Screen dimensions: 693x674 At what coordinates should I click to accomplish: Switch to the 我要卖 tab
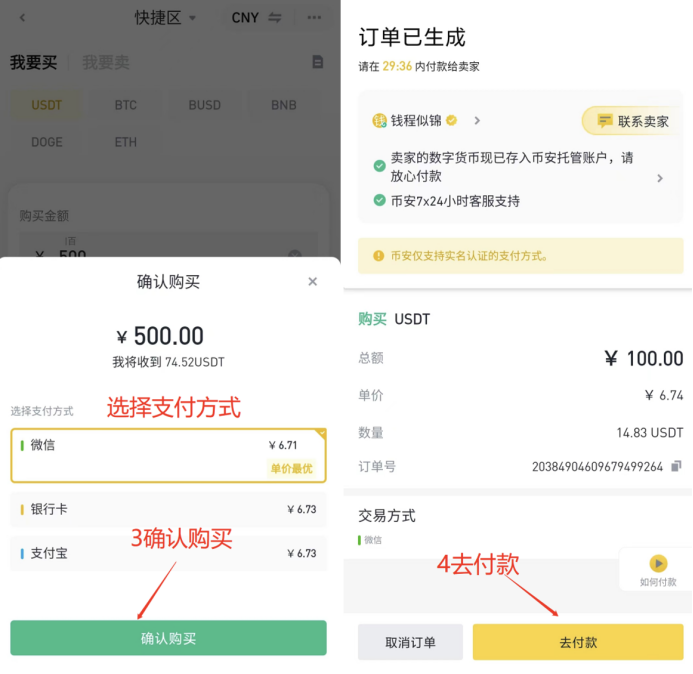(x=106, y=62)
